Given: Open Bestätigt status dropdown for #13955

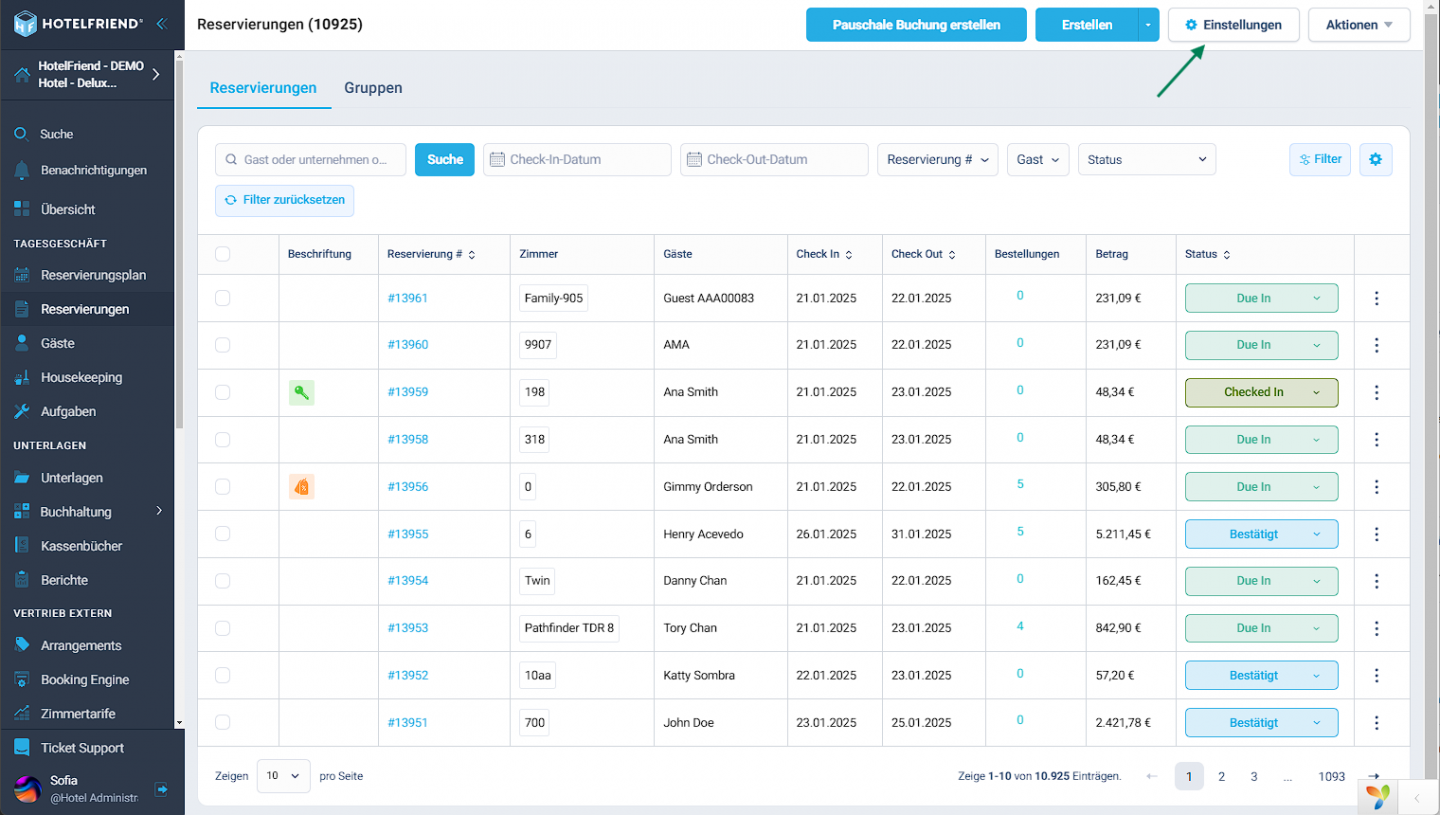Looking at the screenshot, I should pos(1261,534).
